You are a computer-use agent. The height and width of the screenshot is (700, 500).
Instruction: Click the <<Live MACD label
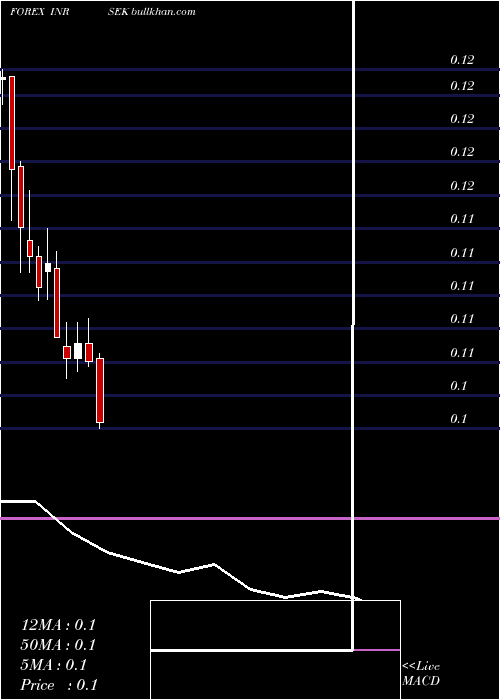(x=421, y=674)
